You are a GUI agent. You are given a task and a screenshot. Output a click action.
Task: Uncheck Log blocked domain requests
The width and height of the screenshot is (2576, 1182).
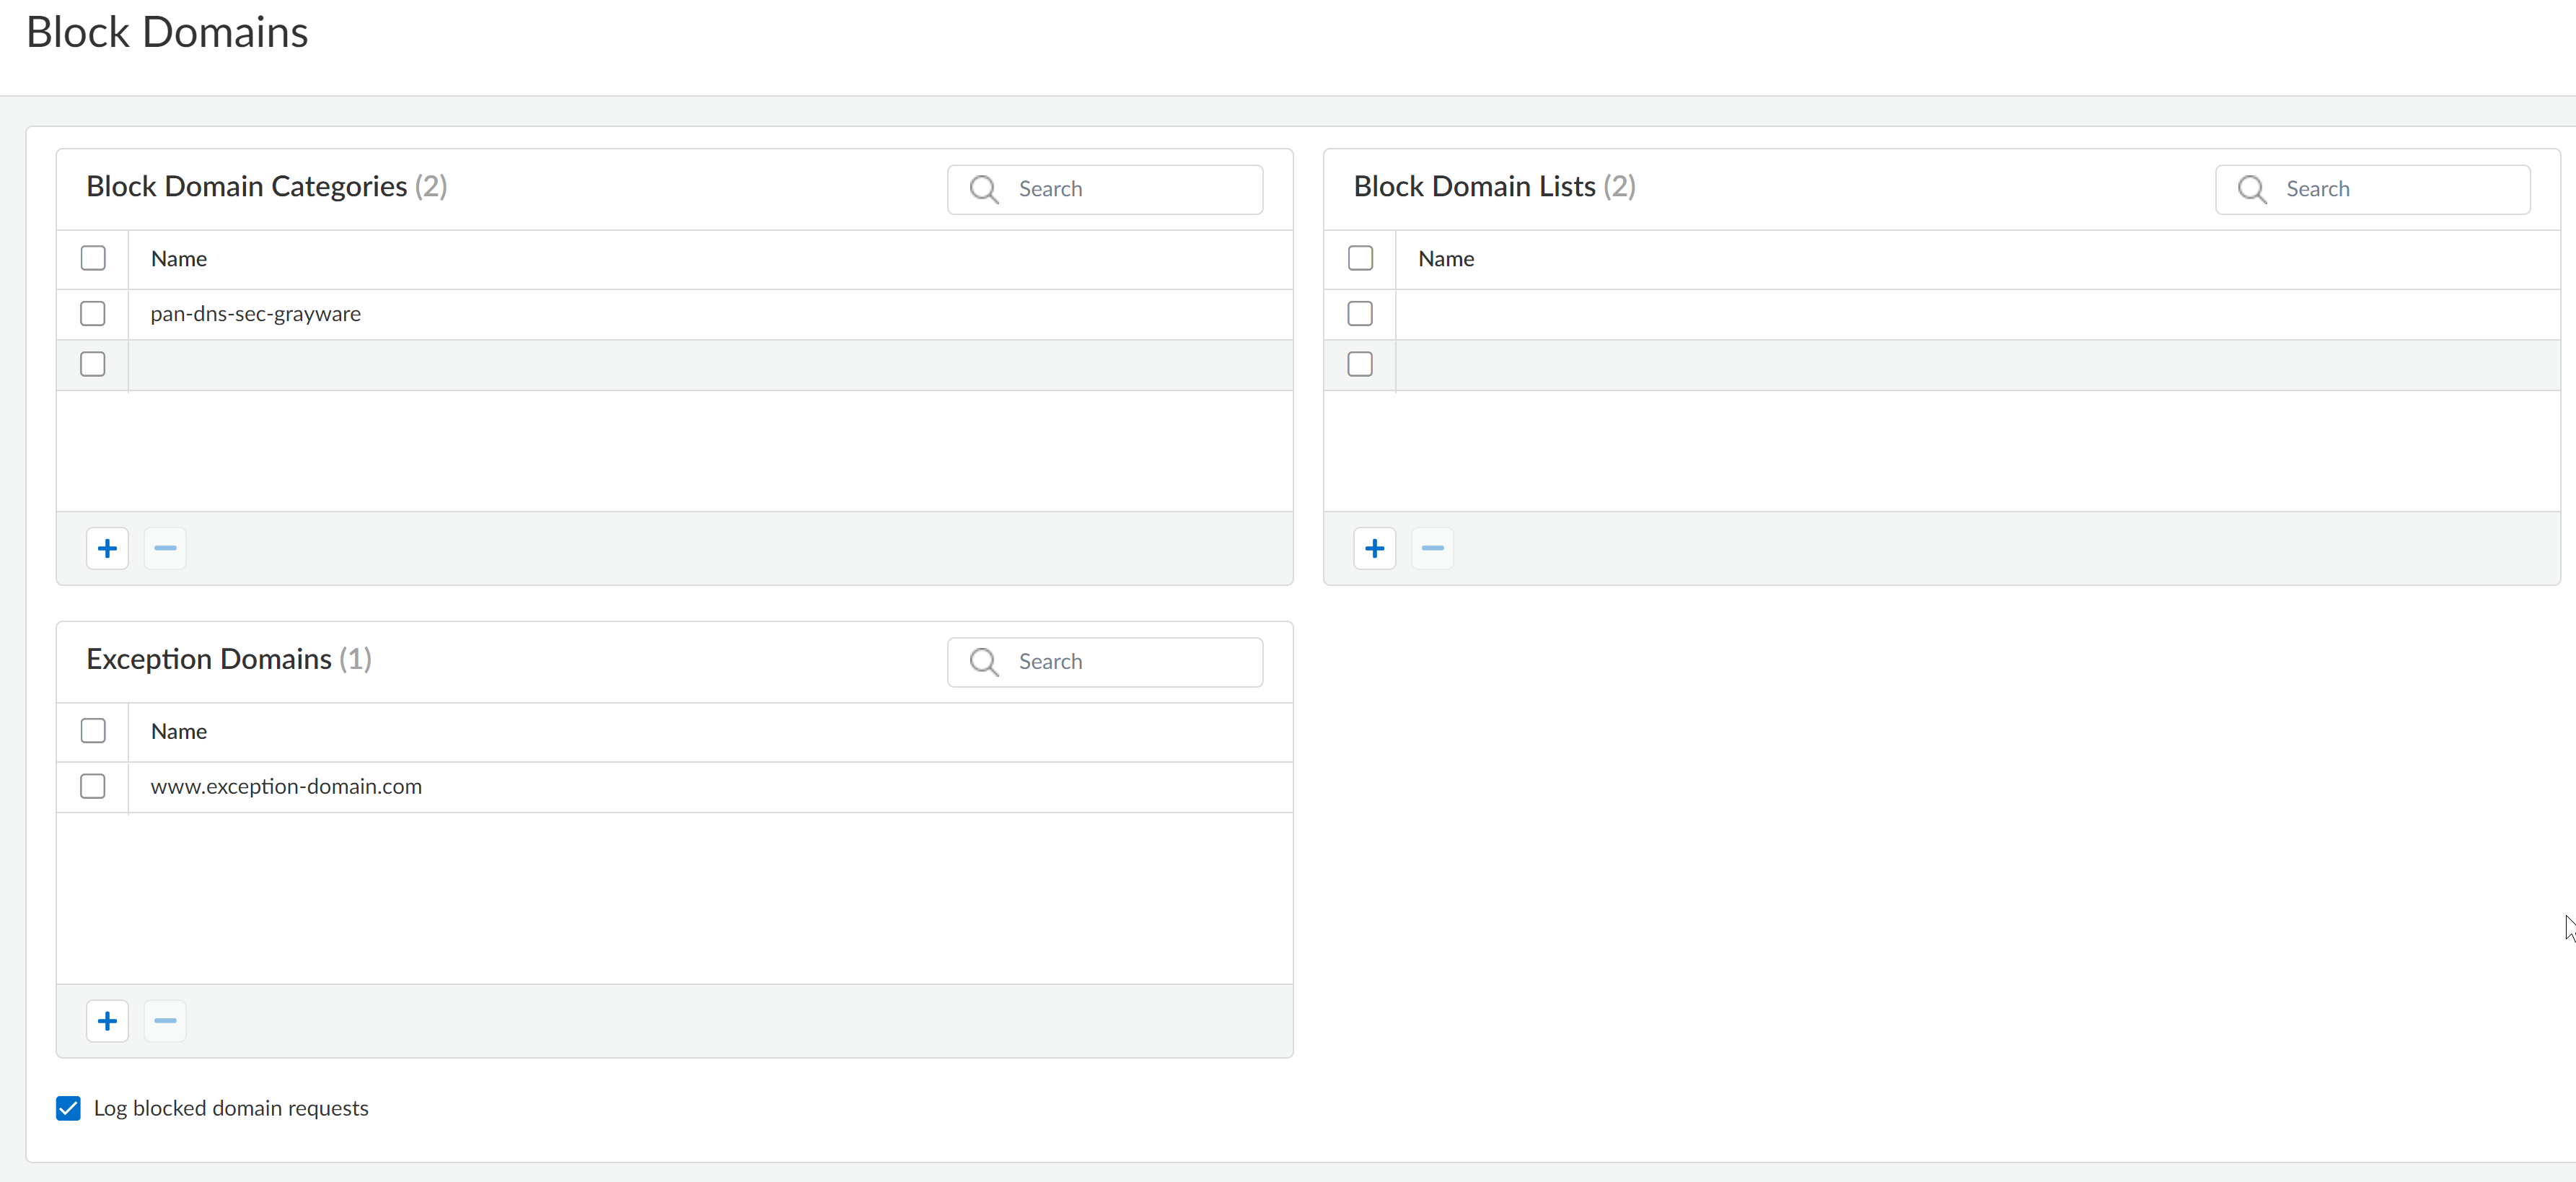point(68,1108)
